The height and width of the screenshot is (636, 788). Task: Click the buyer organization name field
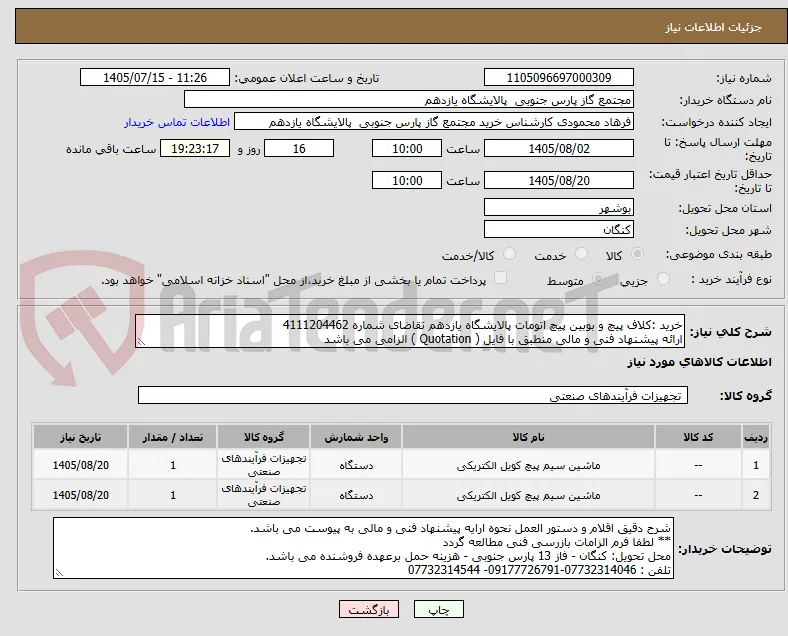pos(409,99)
